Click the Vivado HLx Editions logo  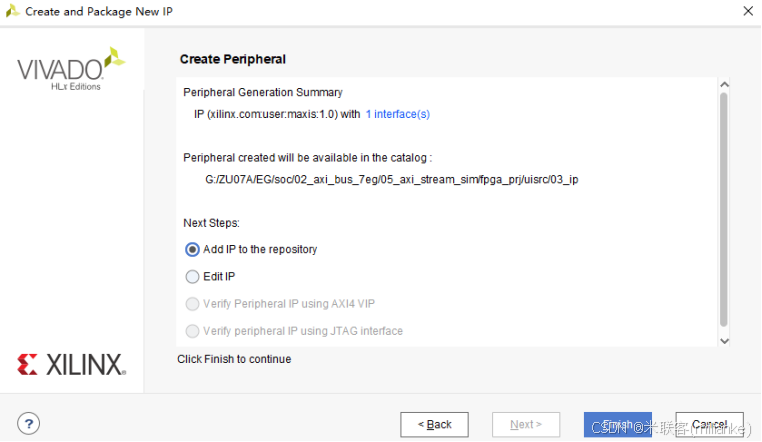click(70, 68)
